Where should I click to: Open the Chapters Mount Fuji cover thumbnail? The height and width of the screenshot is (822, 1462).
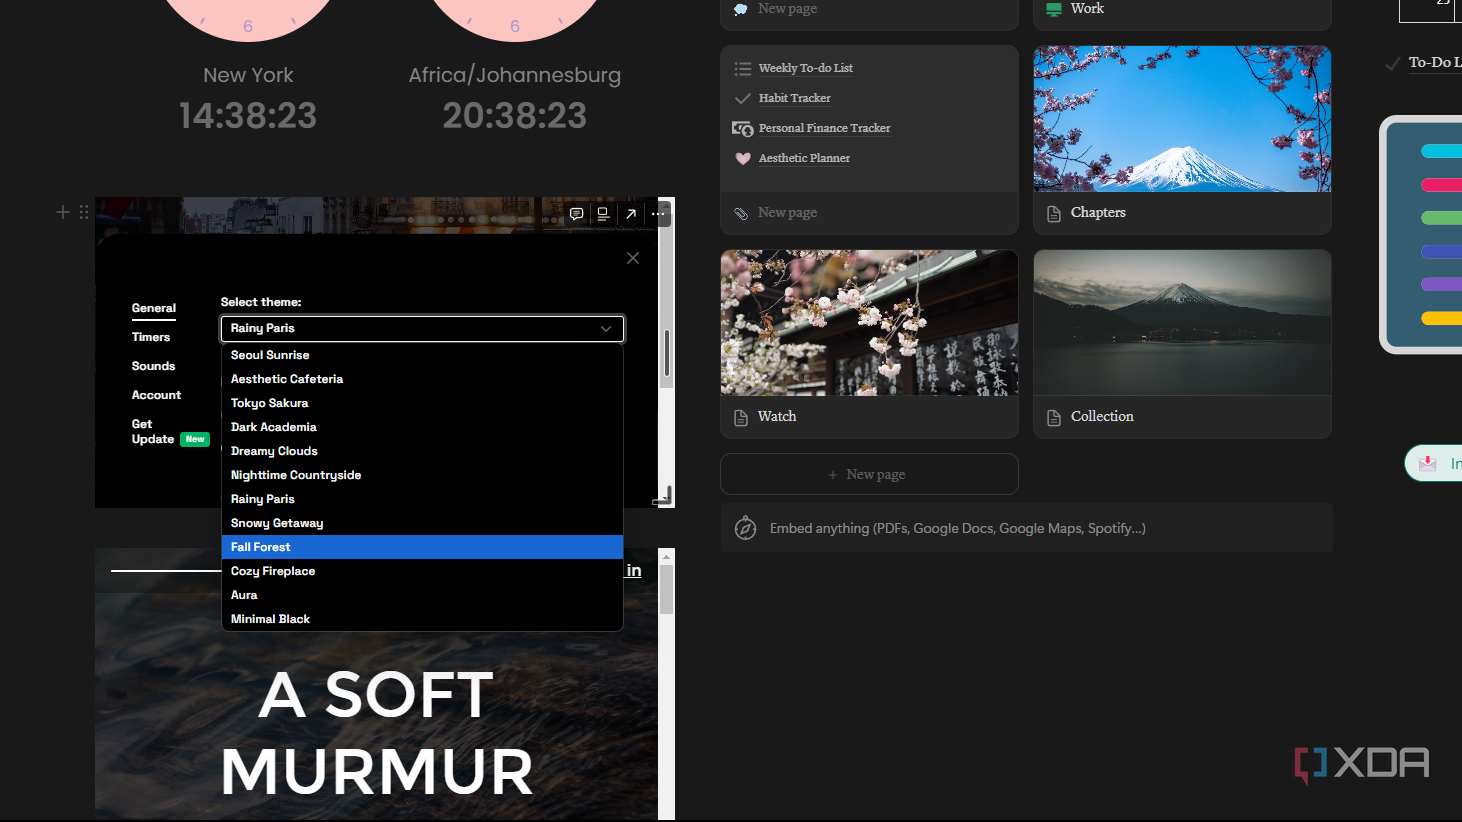click(x=1182, y=119)
